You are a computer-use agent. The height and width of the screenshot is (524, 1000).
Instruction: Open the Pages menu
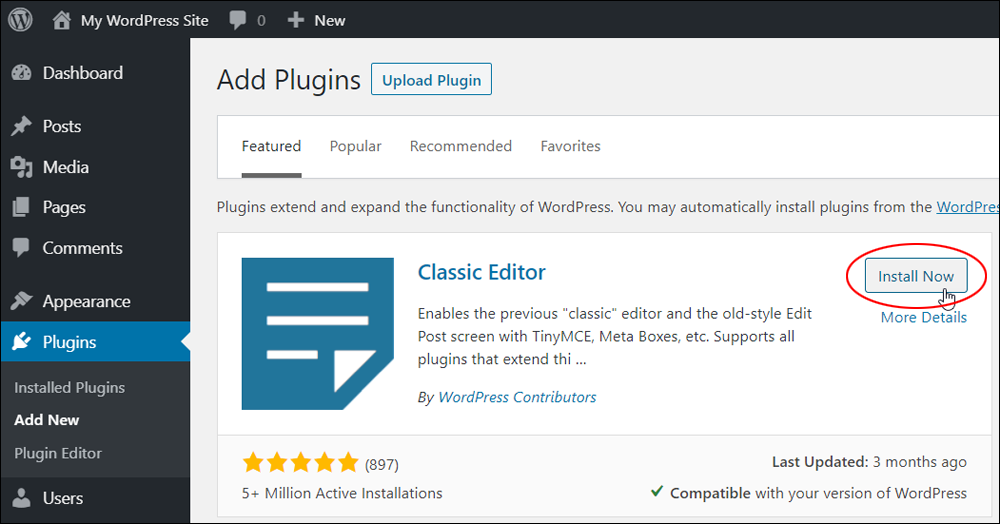click(64, 208)
